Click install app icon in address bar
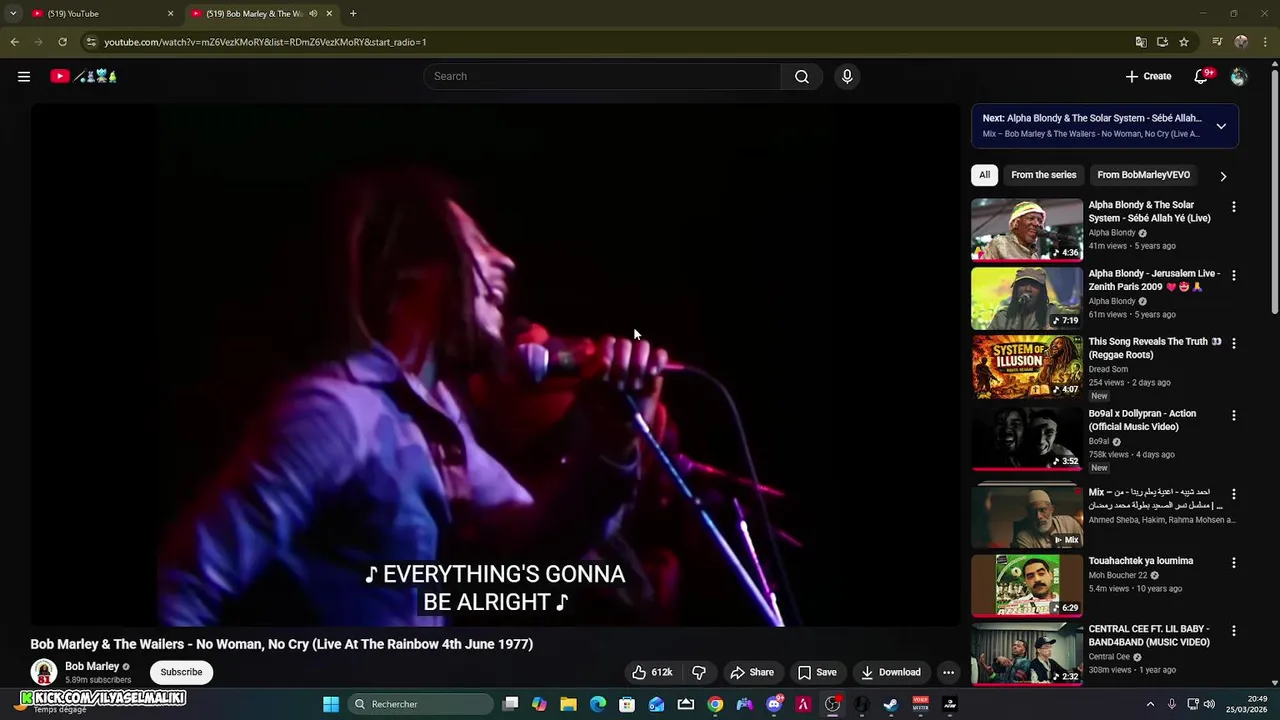1280x720 pixels. 1162,42
